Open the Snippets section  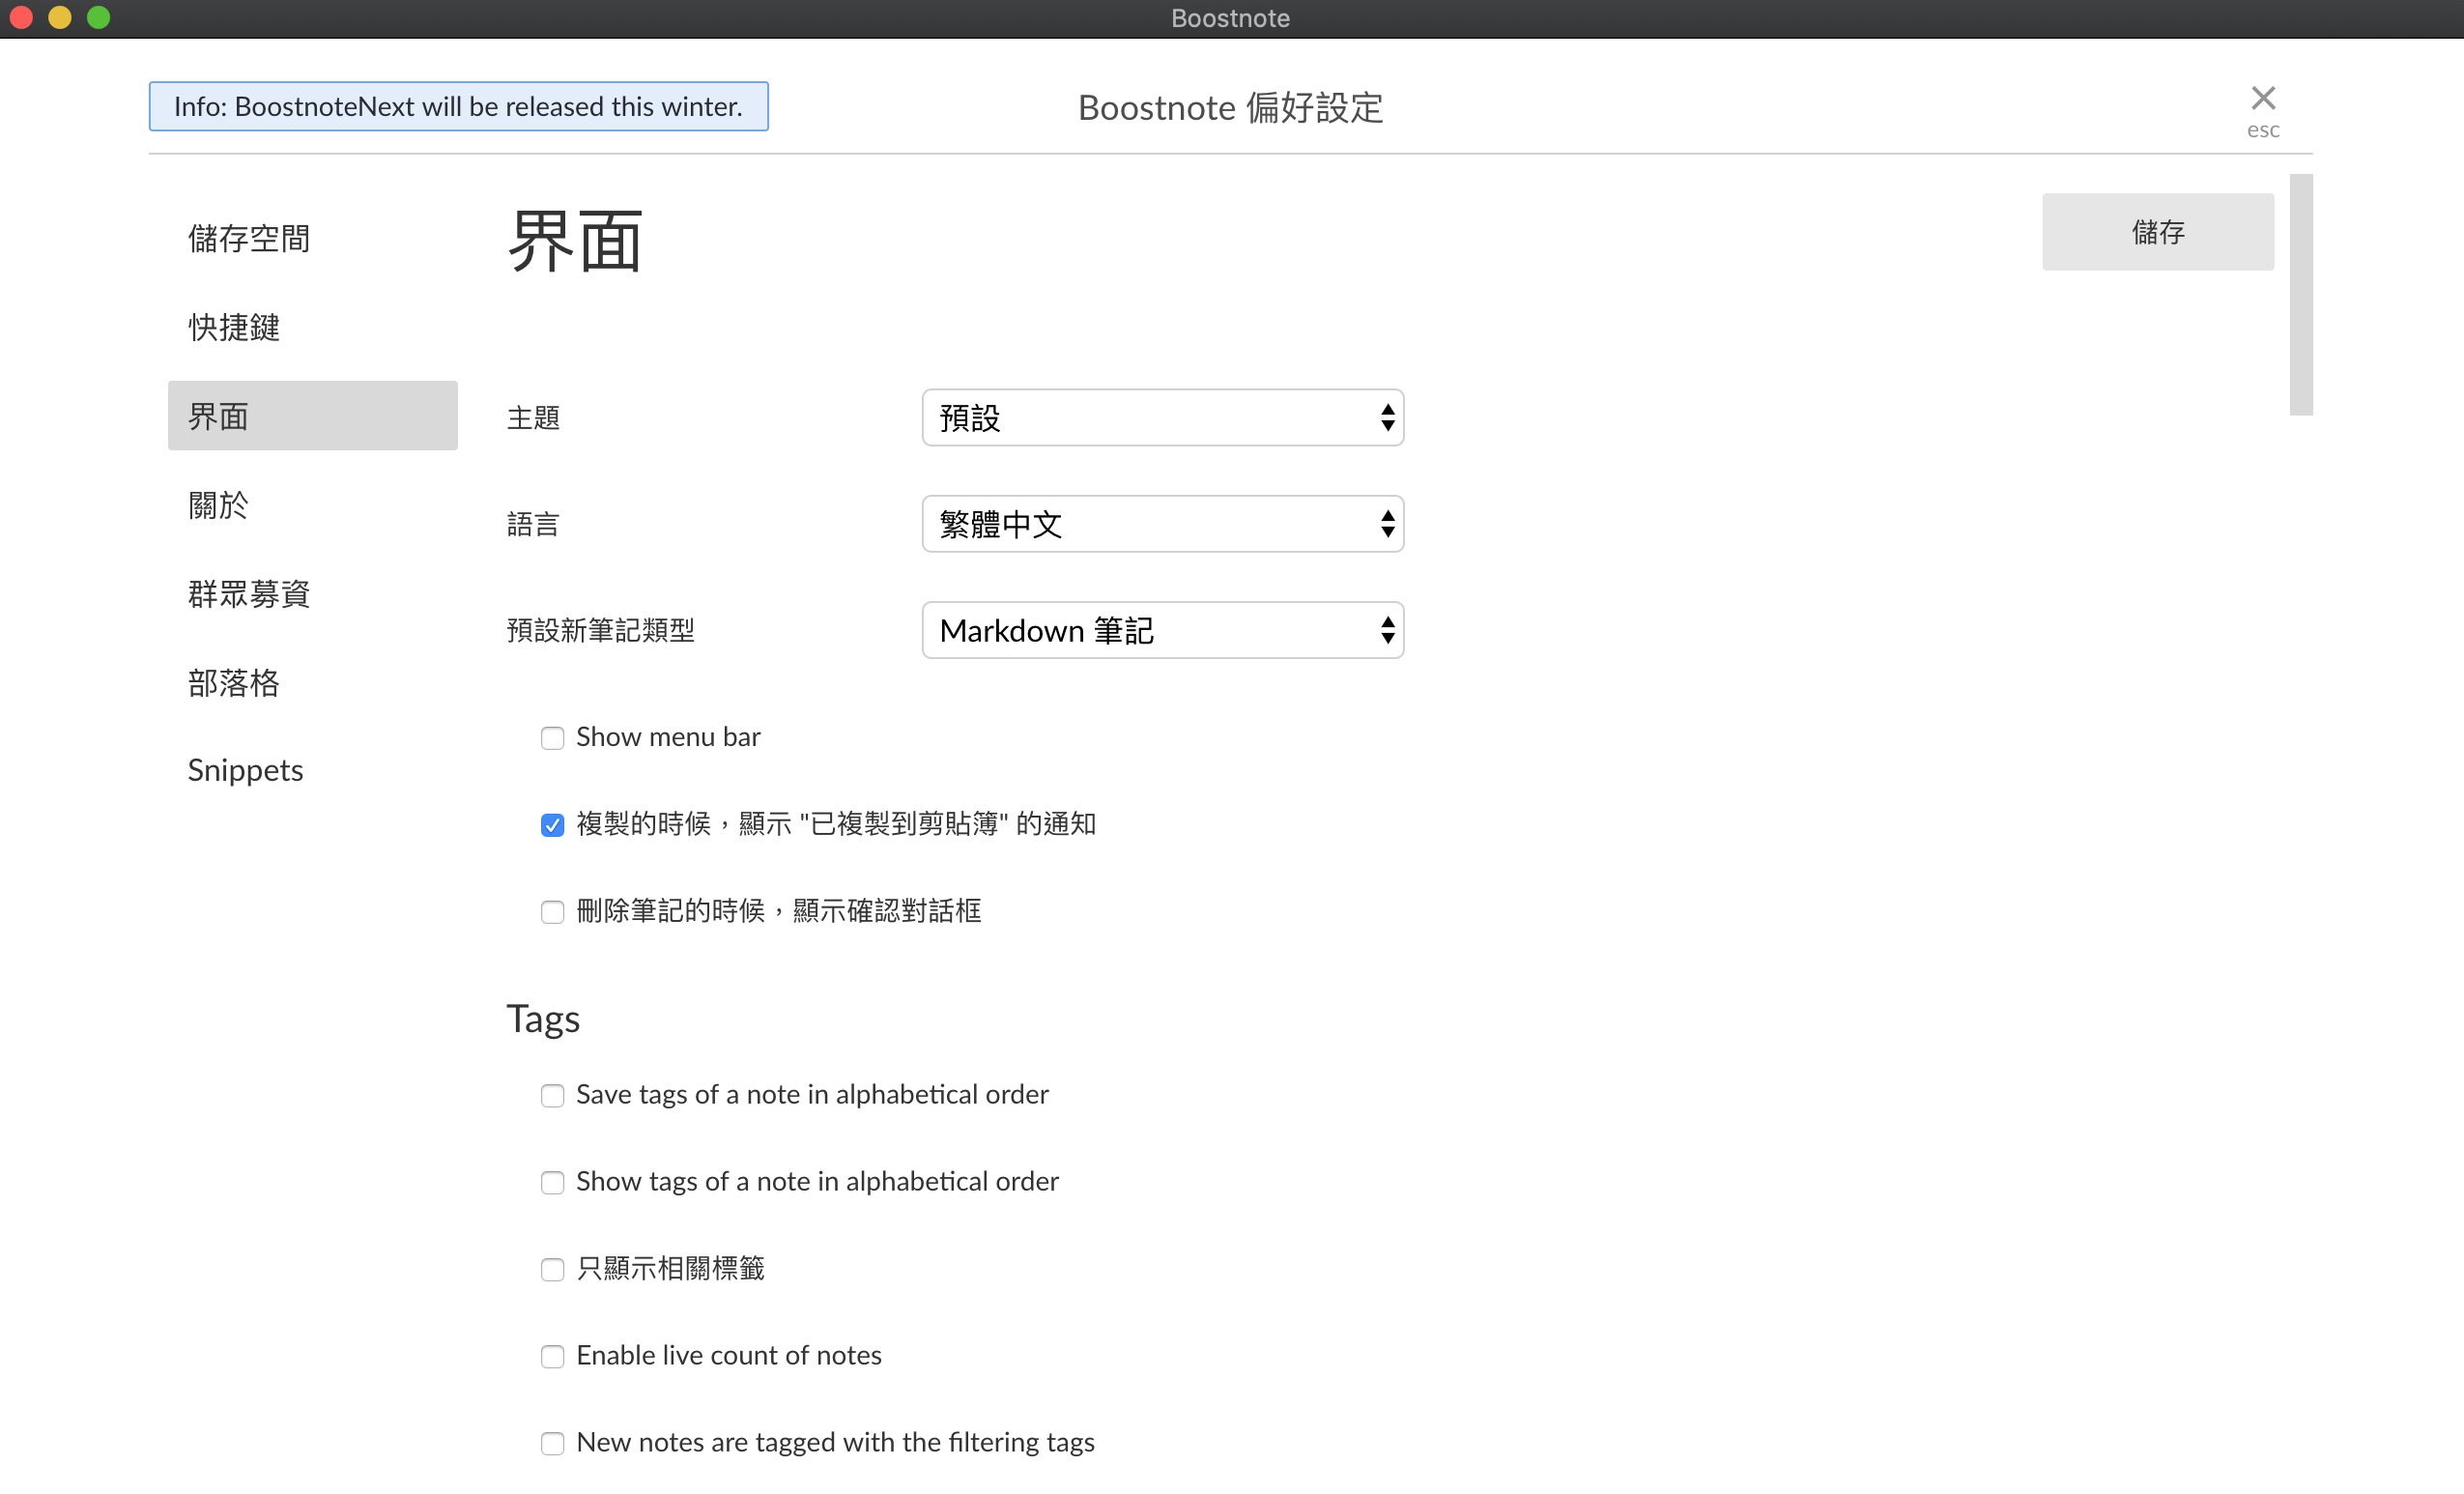(246, 770)
